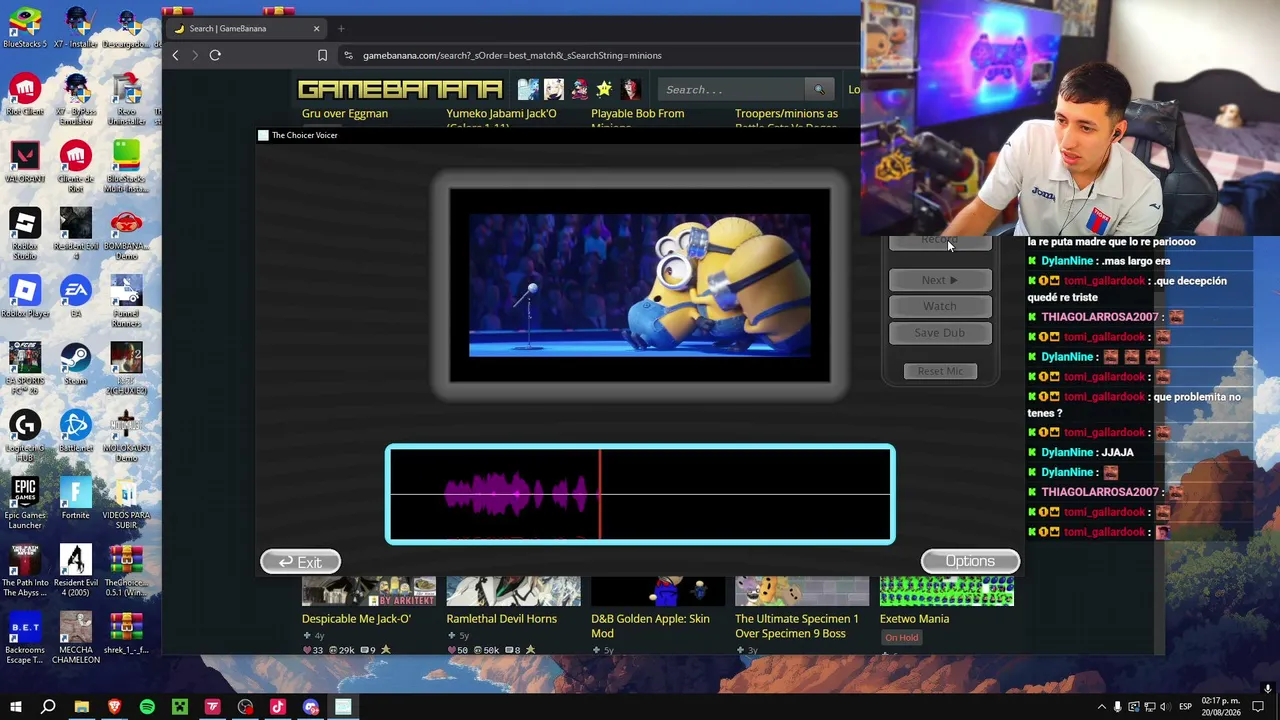
Task: Open Battle.net desktop shortcut
Action: [x=75, y=430]
